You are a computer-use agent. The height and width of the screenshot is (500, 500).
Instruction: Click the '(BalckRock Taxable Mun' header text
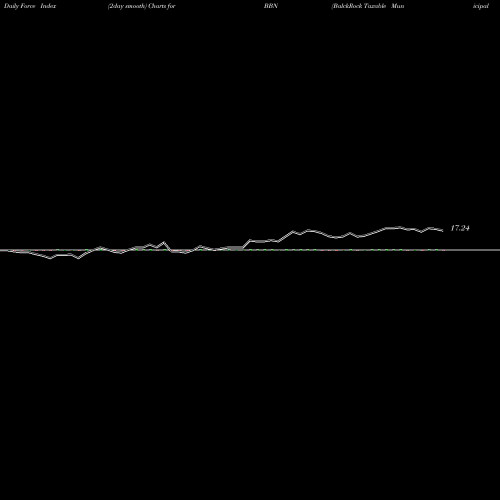click(x=368, y=6)
